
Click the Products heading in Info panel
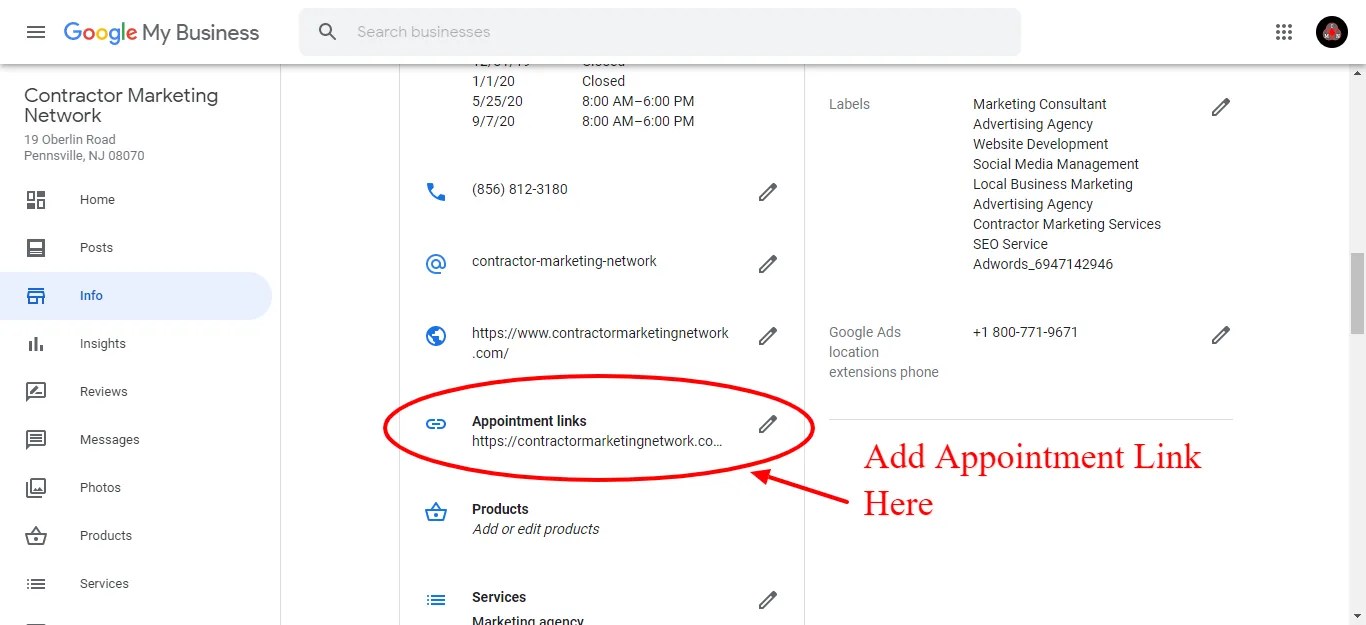pyautogui.click(x=500, y=509)
